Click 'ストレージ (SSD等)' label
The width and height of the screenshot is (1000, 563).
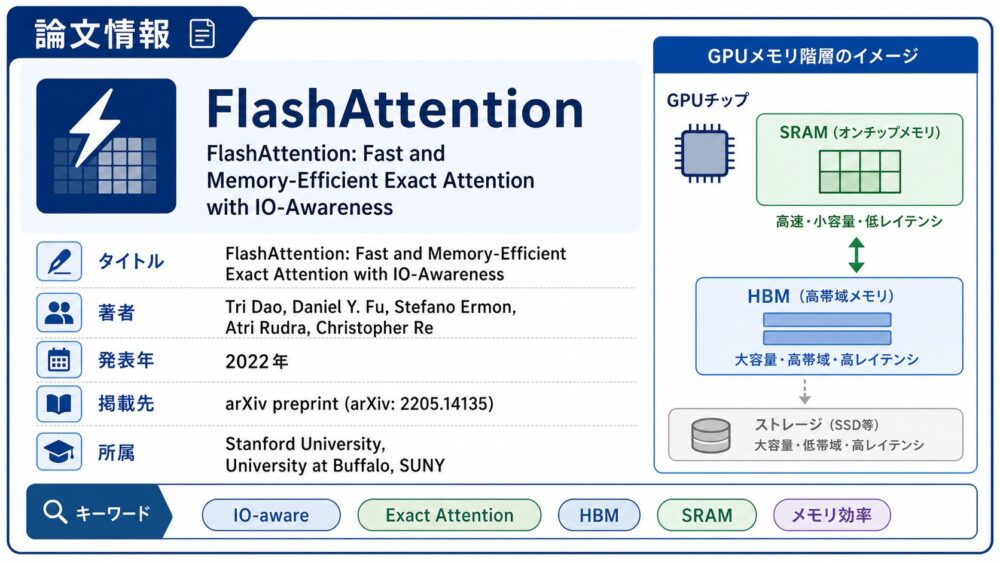coord(817,425)
